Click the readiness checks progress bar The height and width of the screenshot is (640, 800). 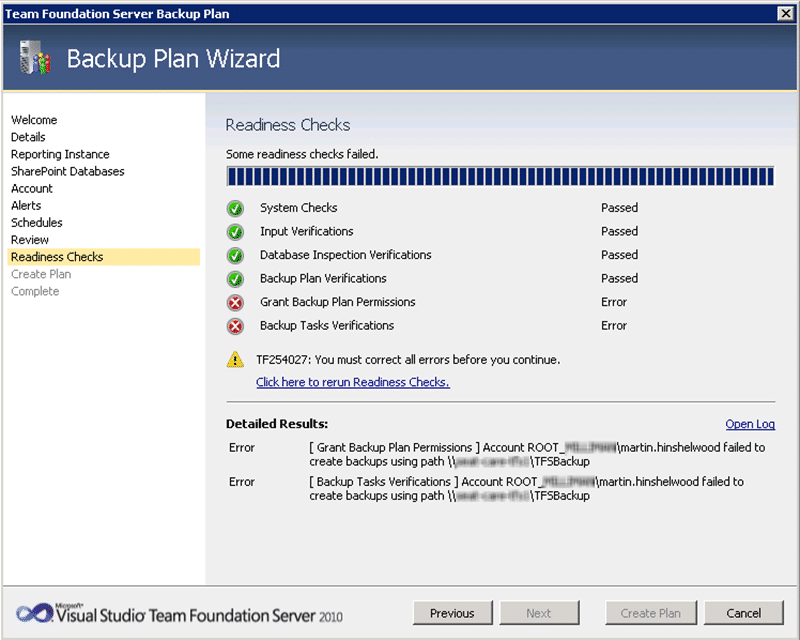point(500,177)
